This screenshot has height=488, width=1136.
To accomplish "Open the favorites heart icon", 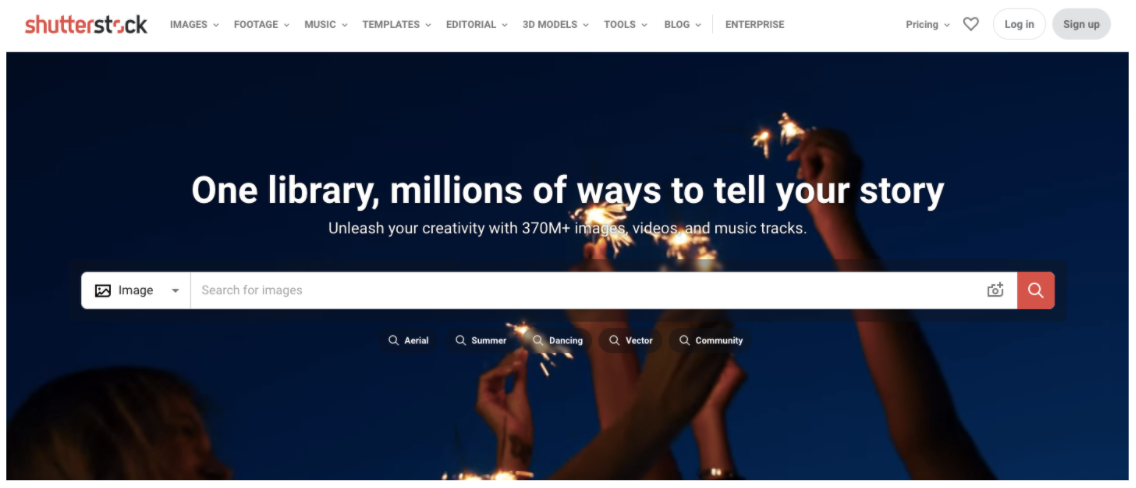I will (x=971, y=25).
